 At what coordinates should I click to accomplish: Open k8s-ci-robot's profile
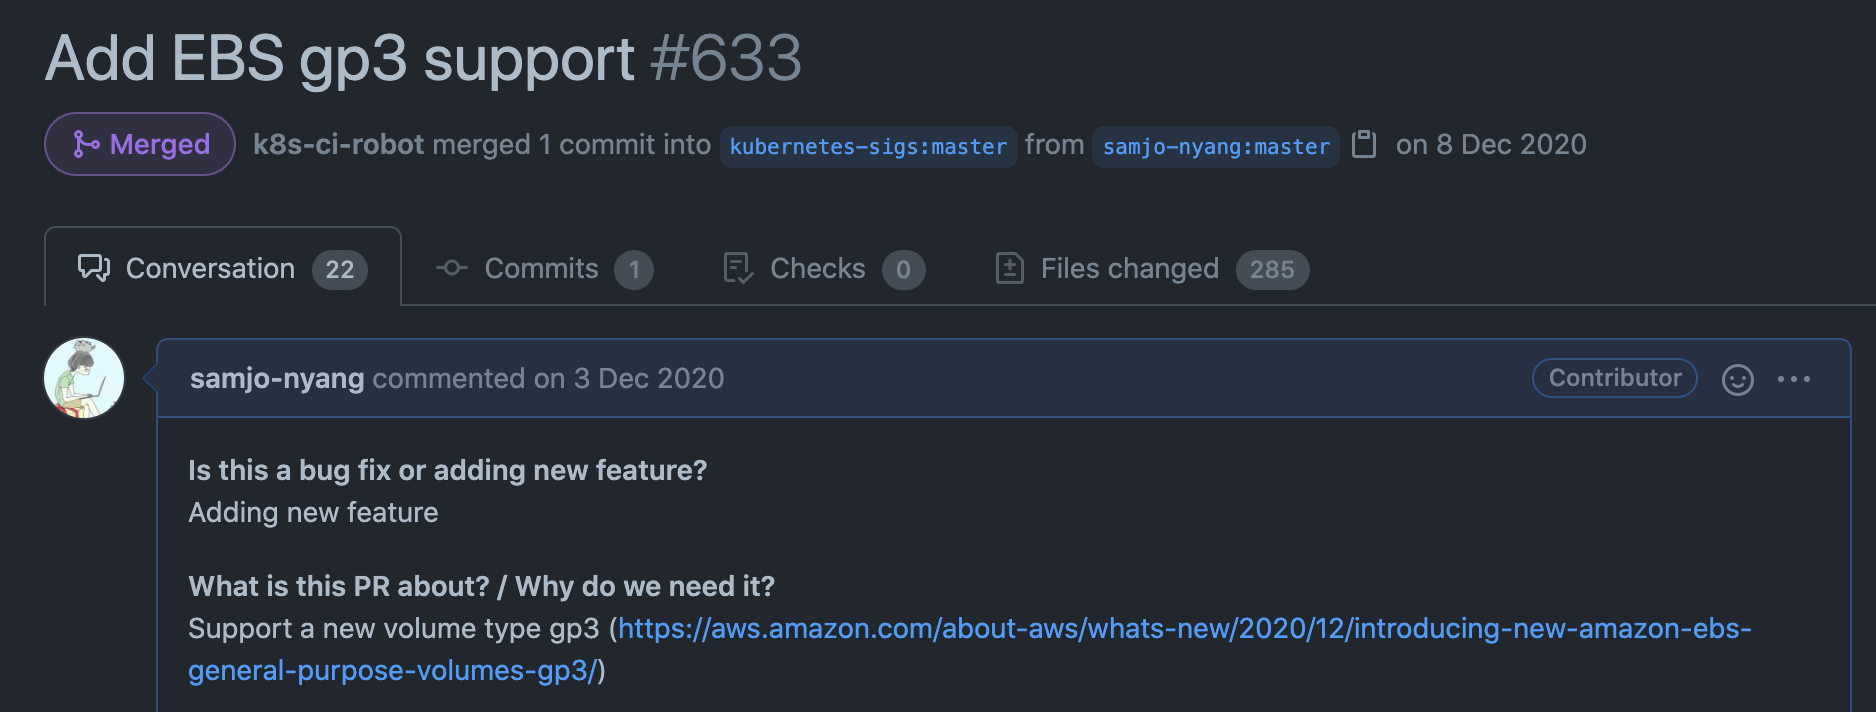[339, 143]
